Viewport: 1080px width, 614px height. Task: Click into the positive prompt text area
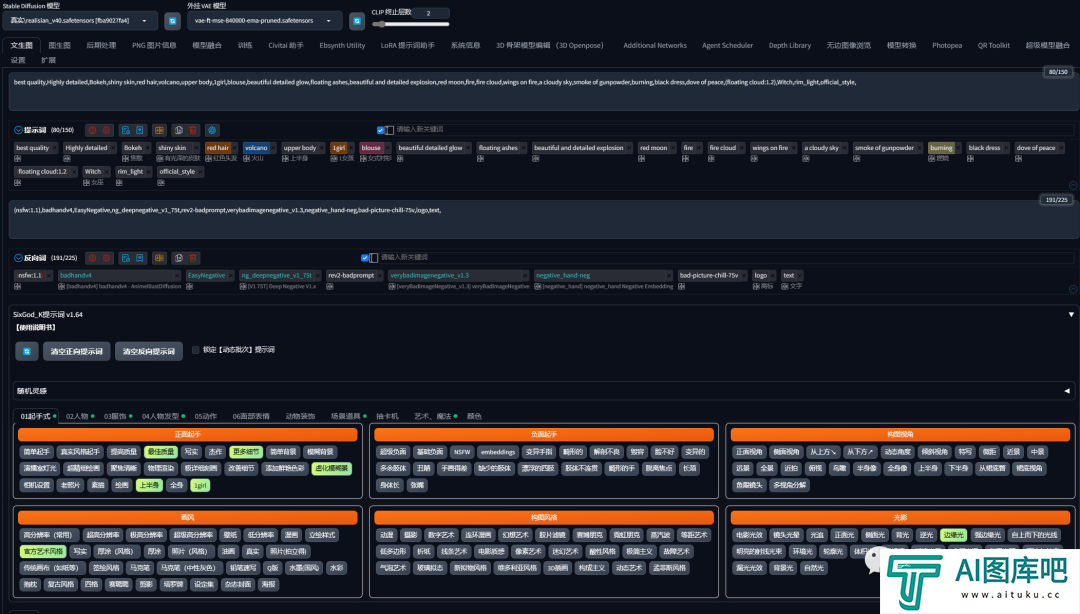(x=543, y=92)
